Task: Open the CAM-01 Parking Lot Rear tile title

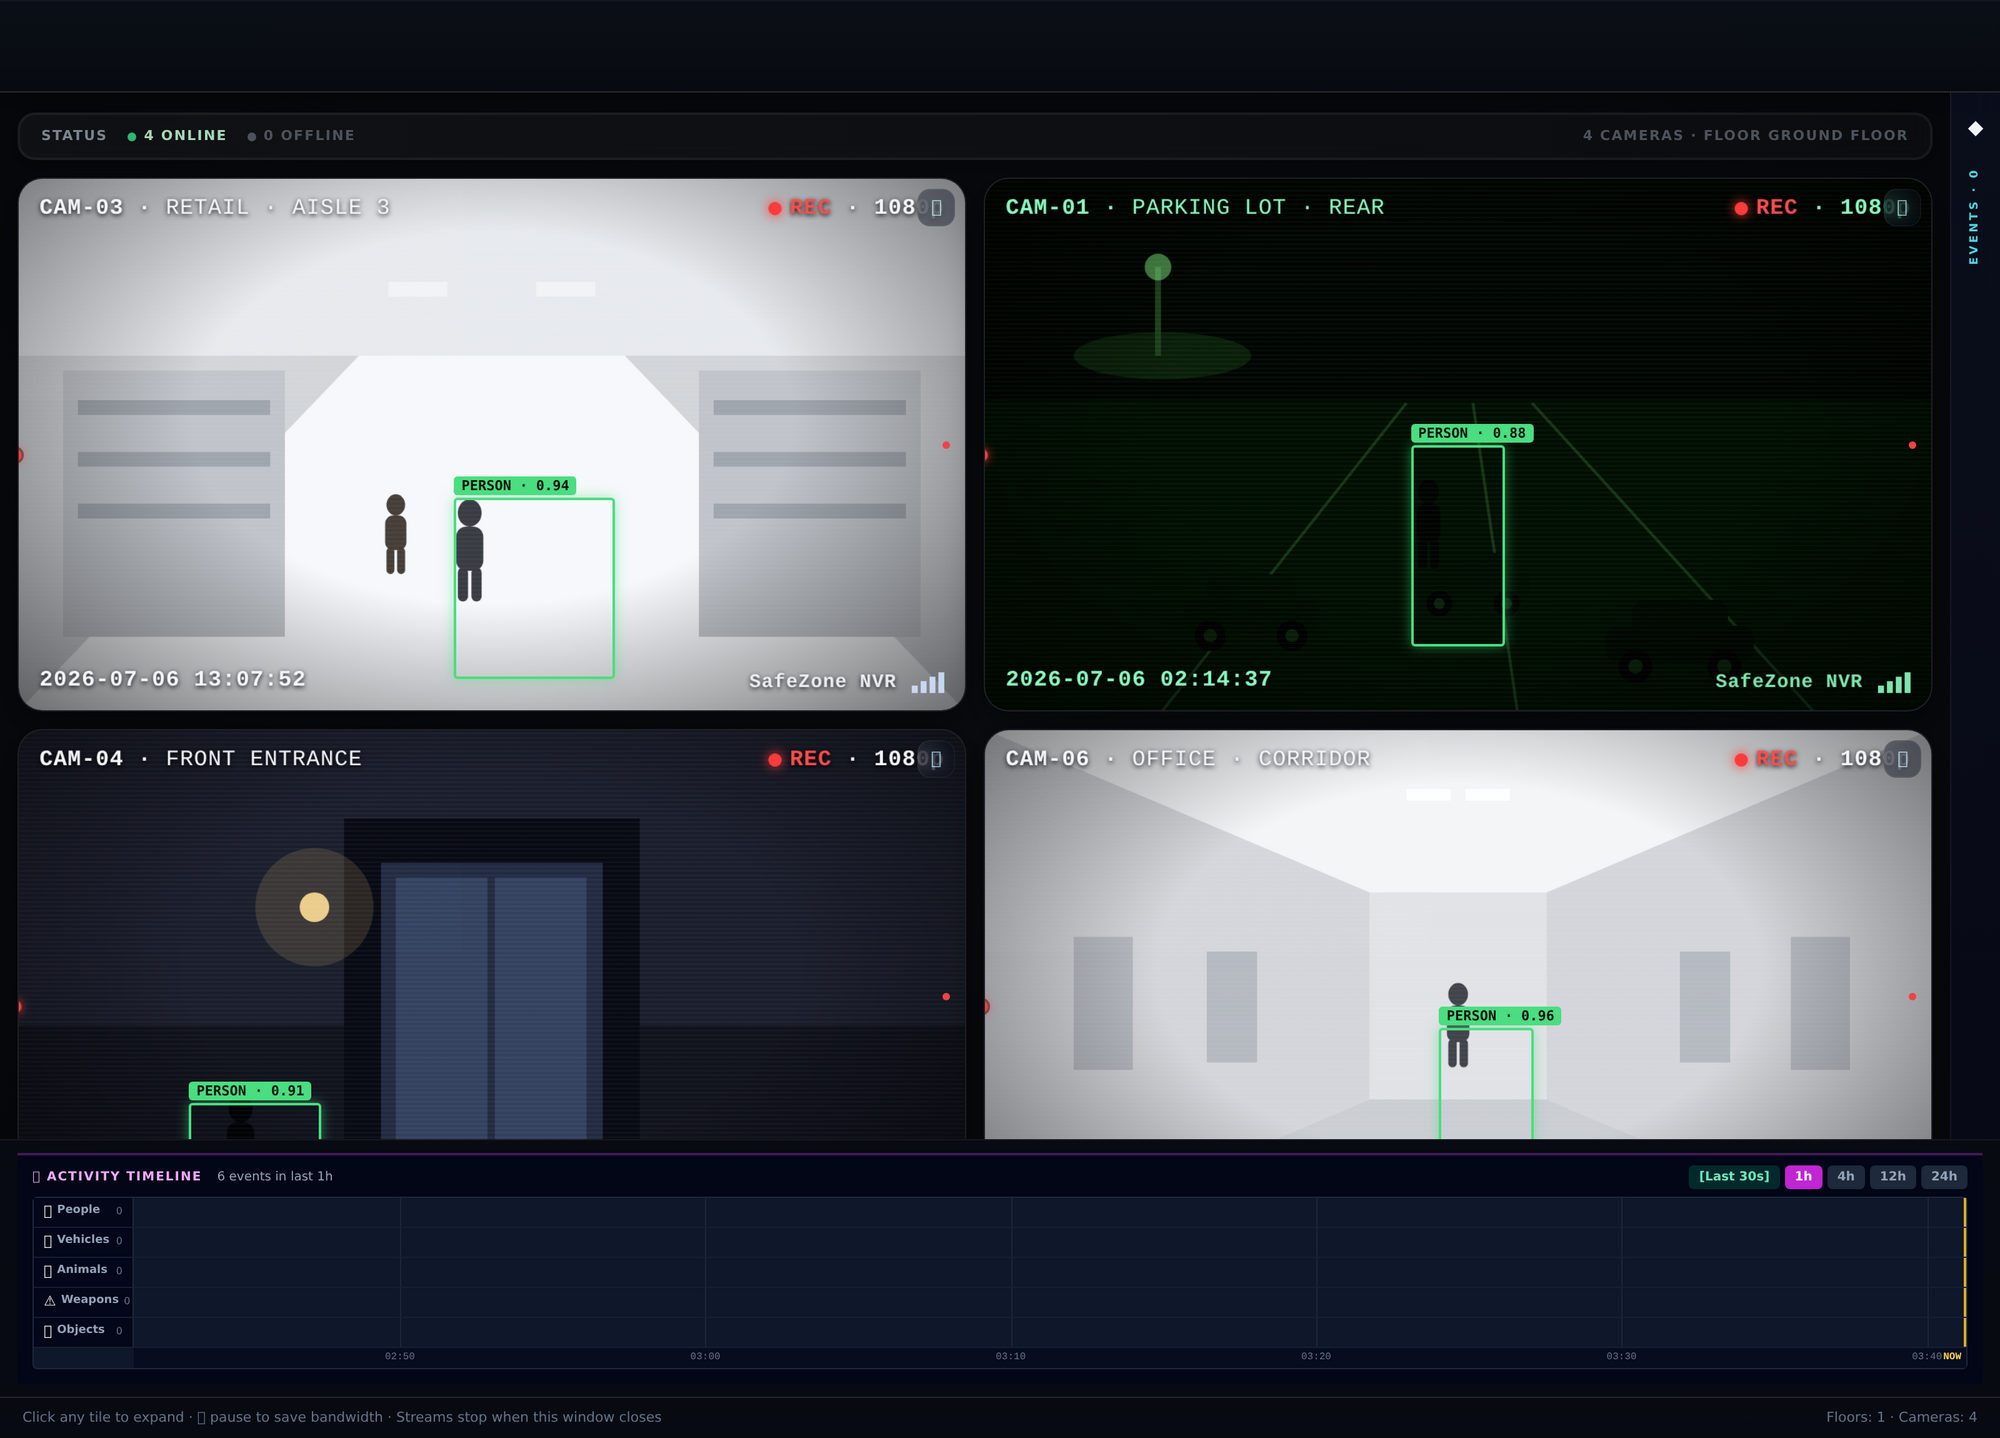Action: click(1195, 207)
